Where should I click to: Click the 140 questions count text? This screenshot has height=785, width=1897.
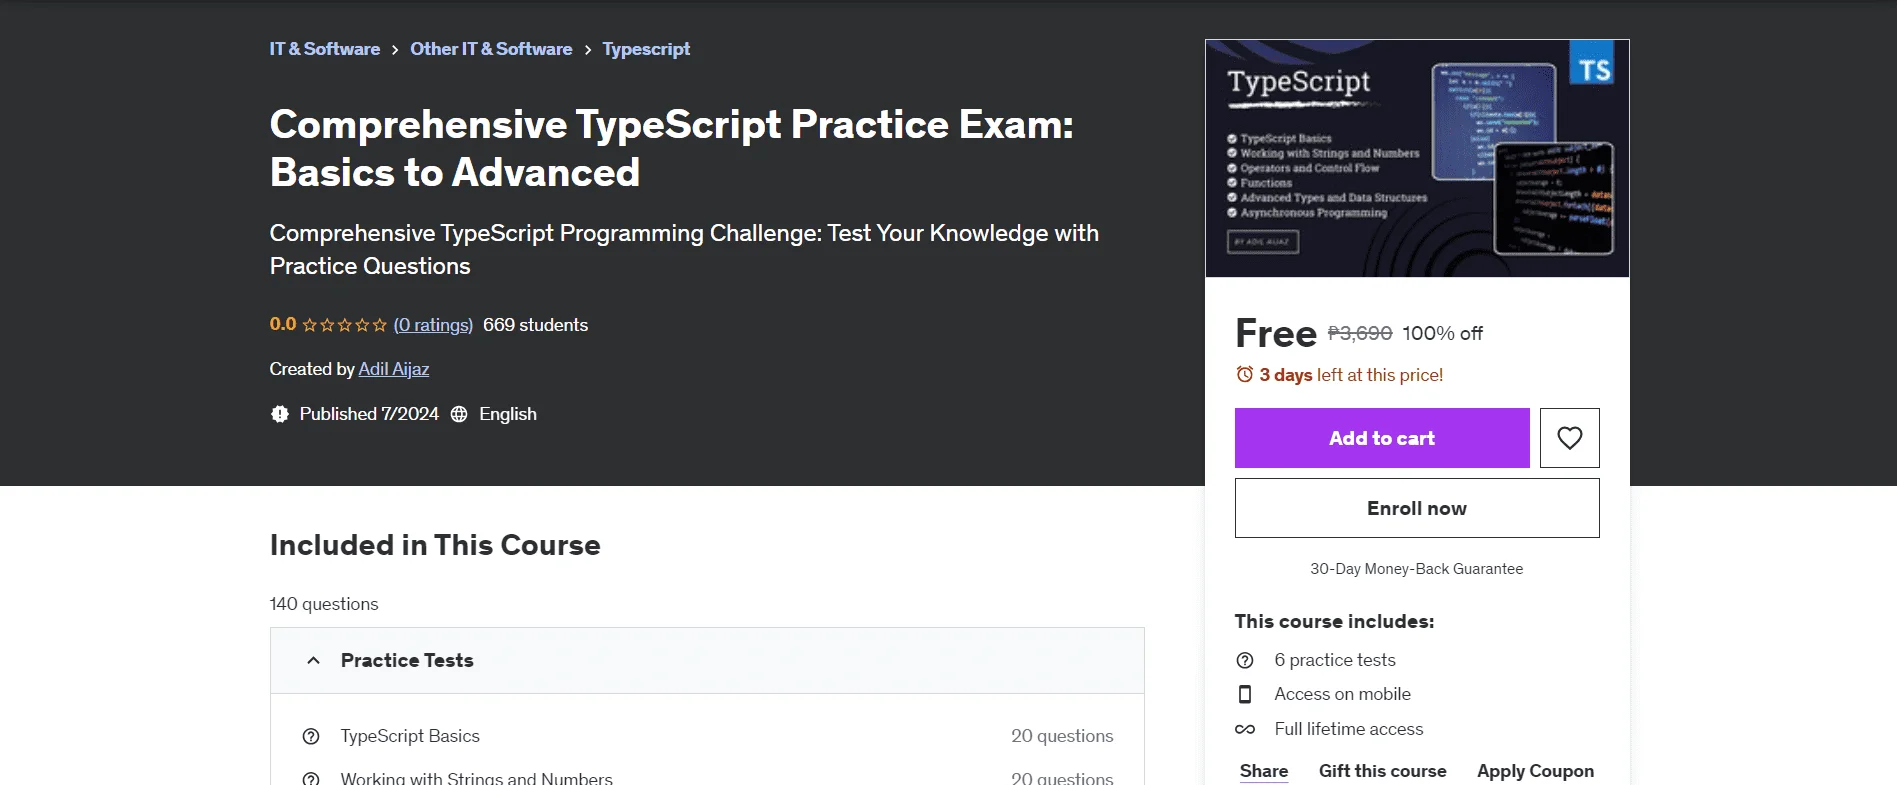324,604
